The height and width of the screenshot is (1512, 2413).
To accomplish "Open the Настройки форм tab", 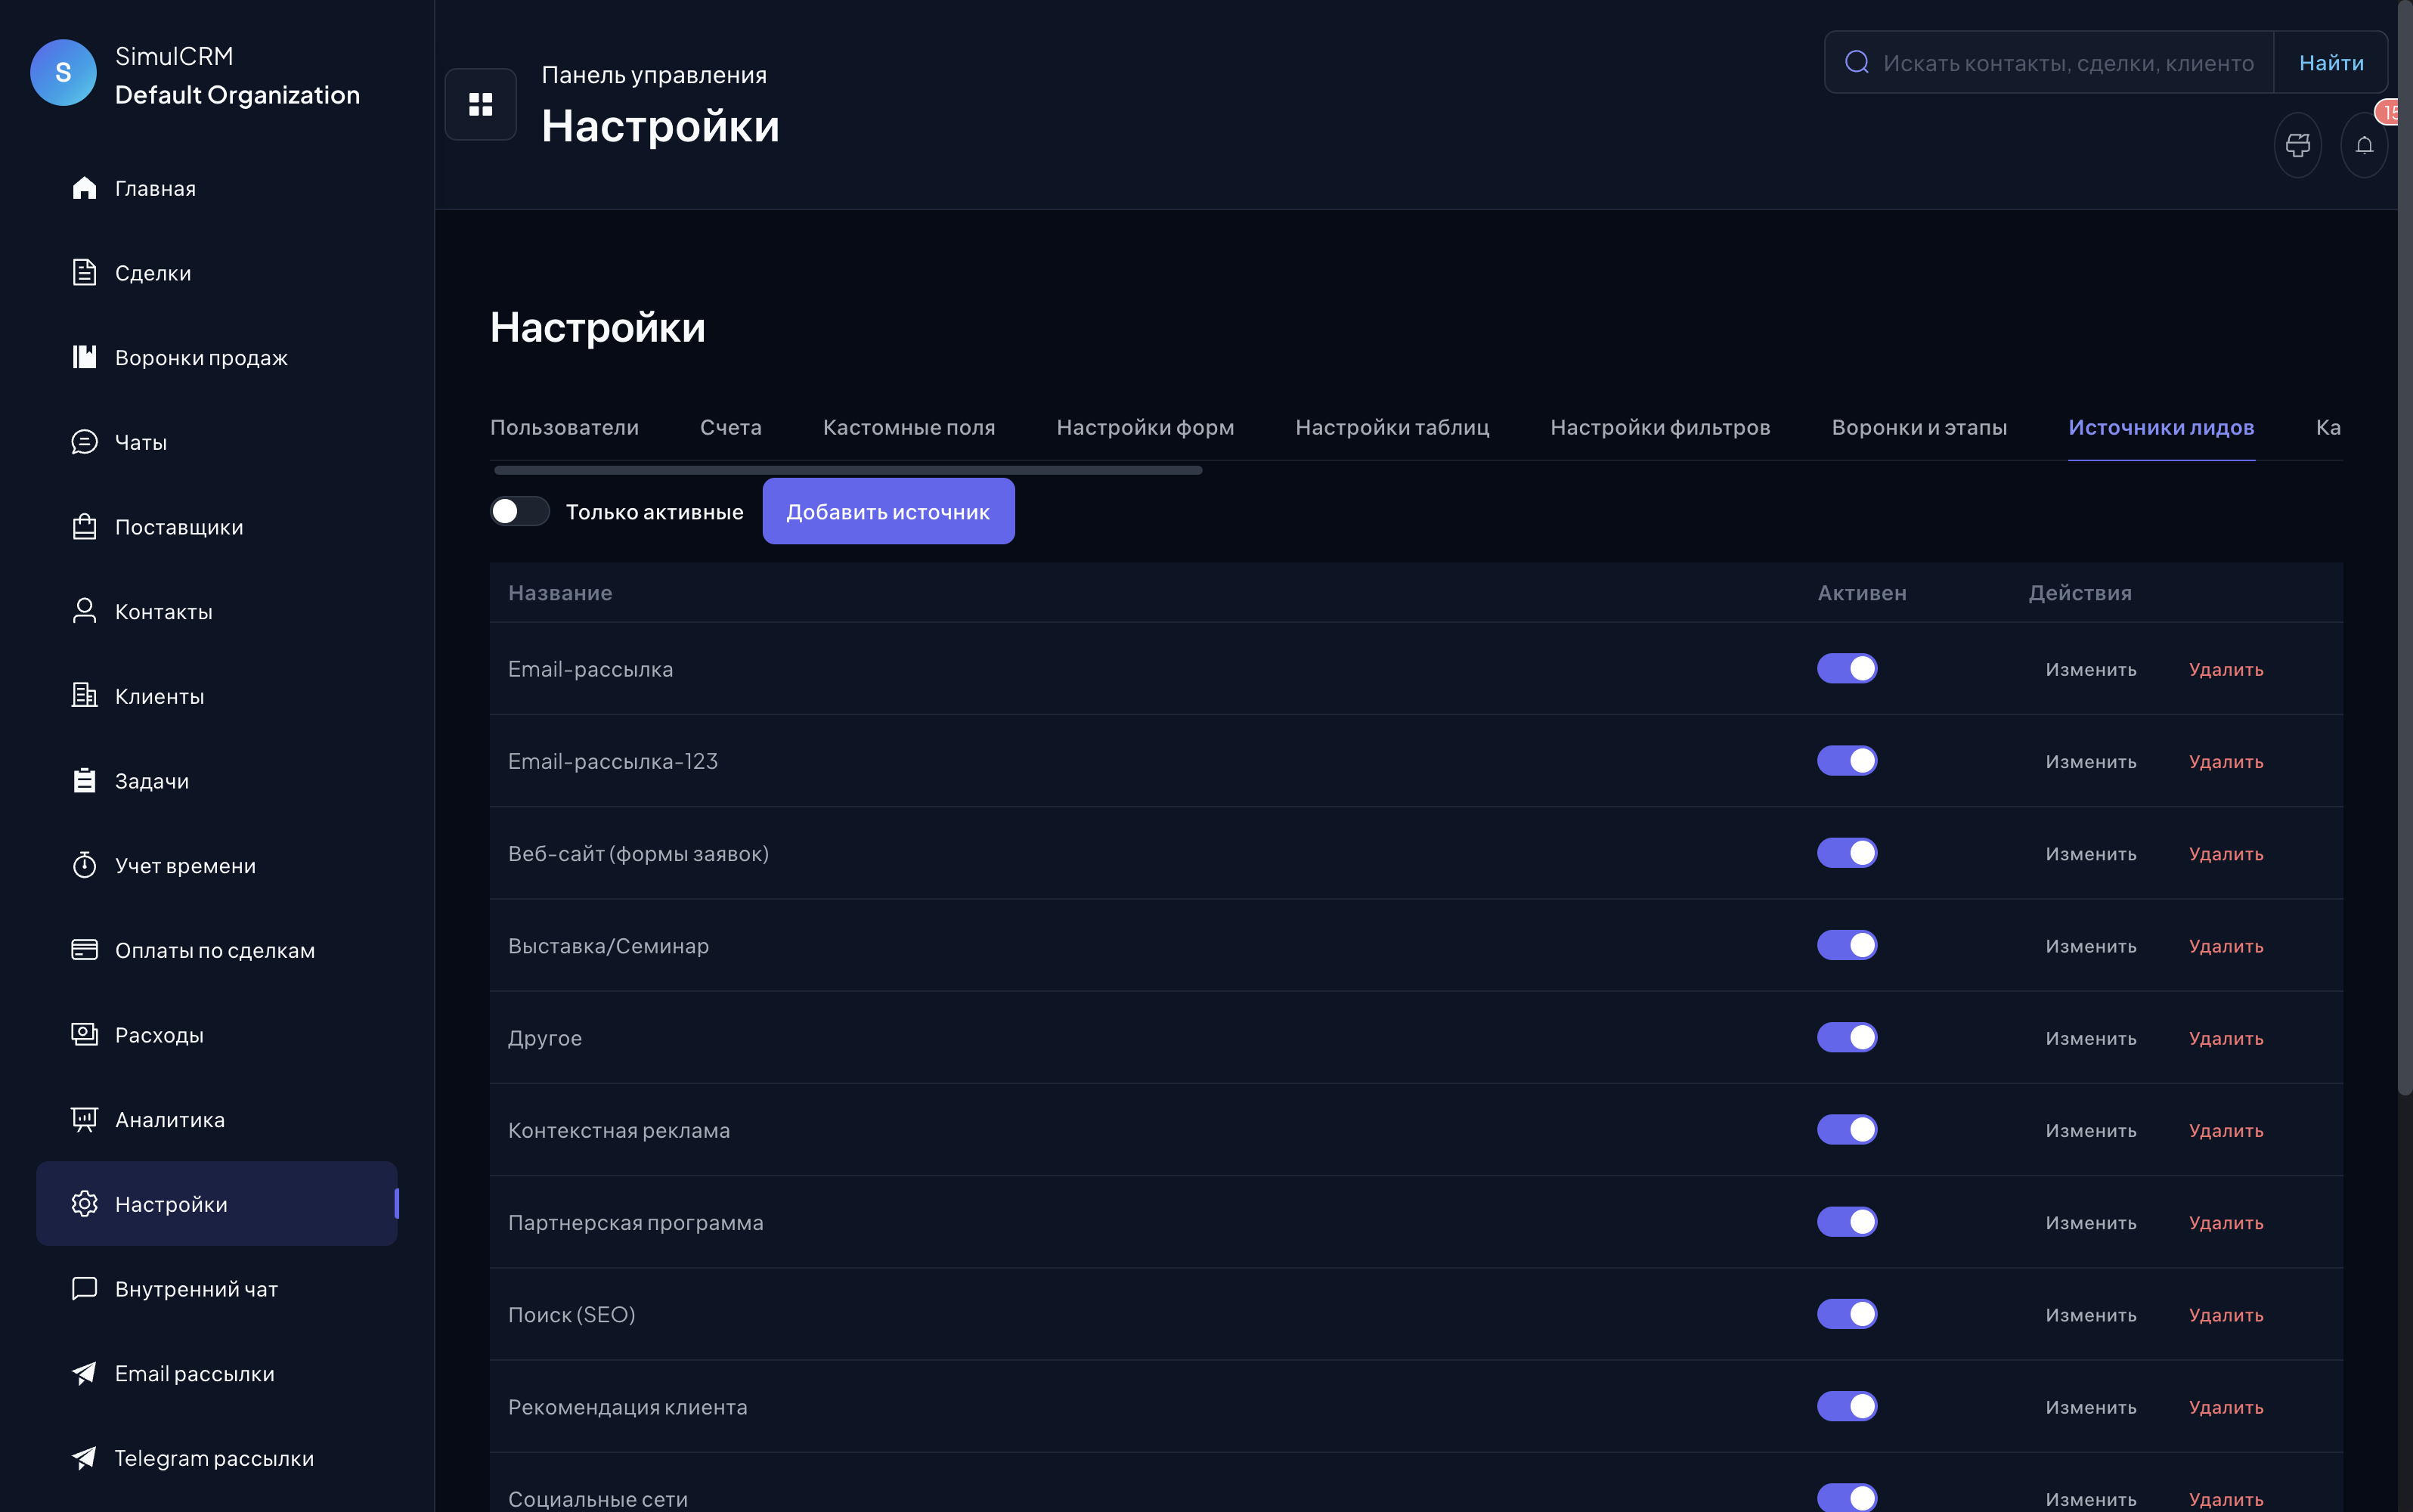I will 1145,427.
